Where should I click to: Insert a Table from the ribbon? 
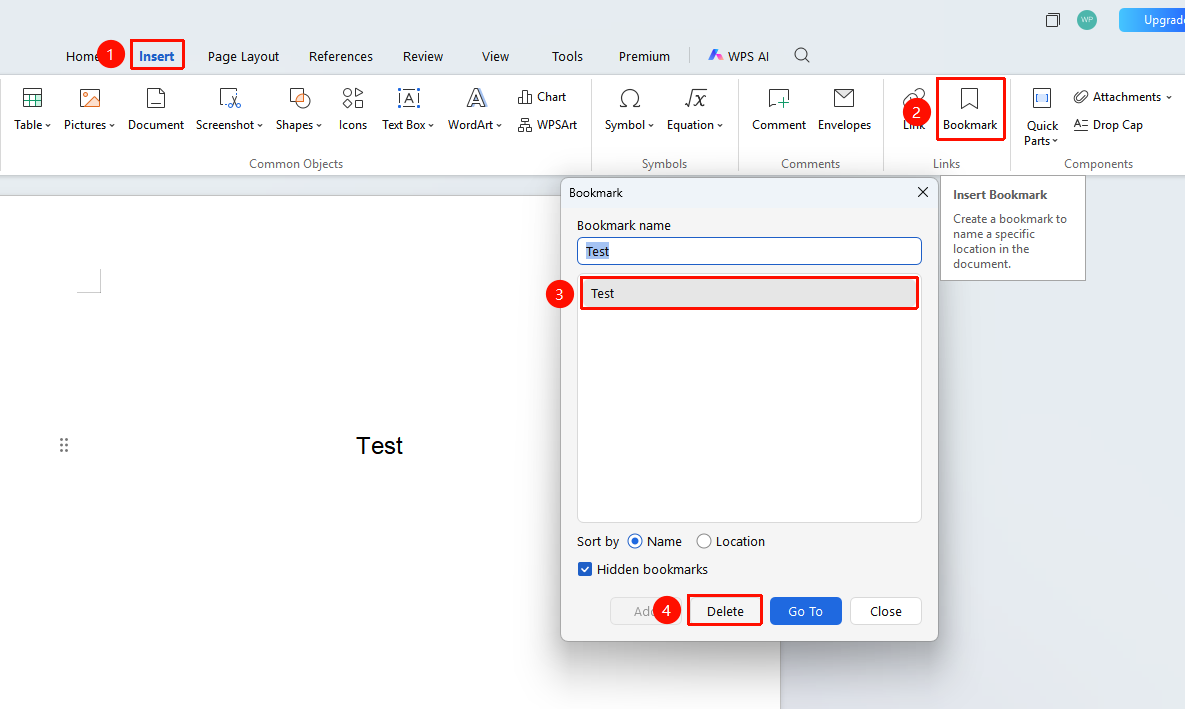(x=32, y=109)
